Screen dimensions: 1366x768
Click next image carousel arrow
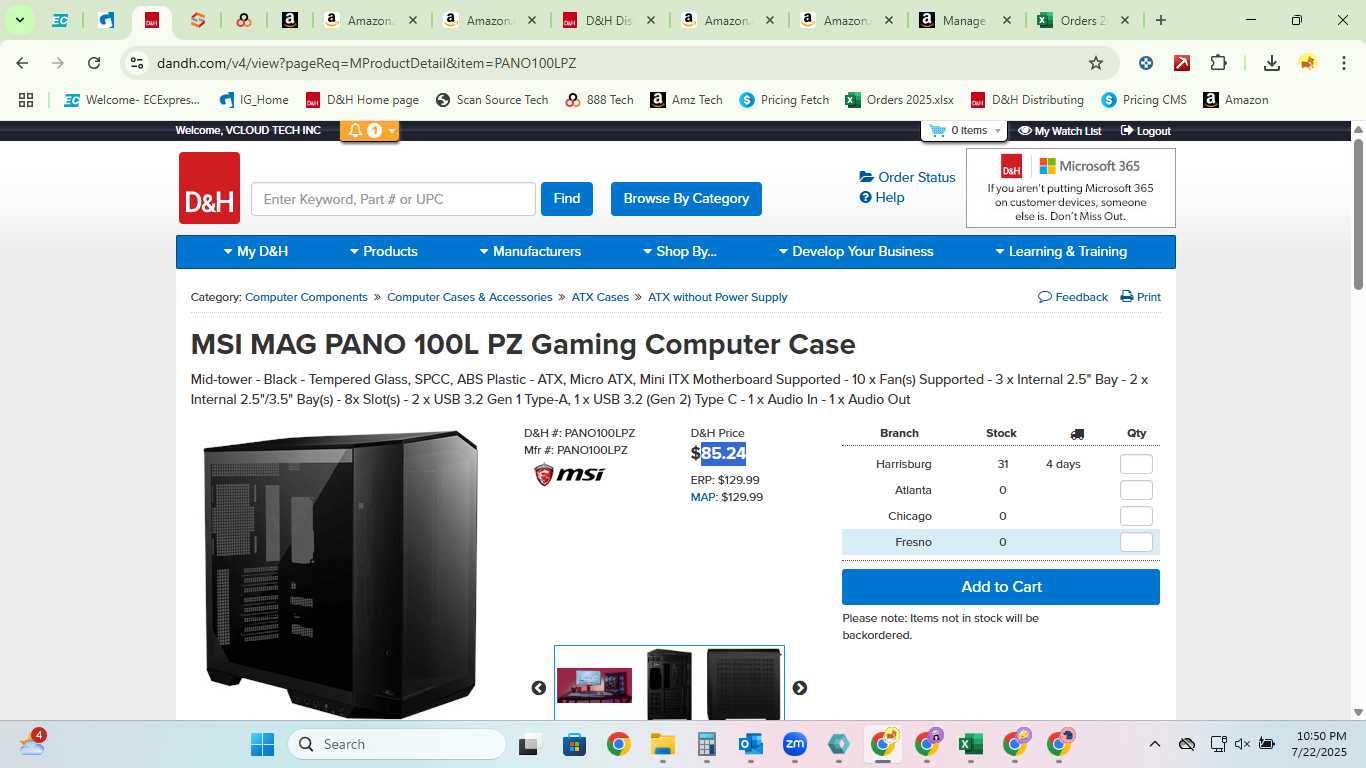[800, 688]
